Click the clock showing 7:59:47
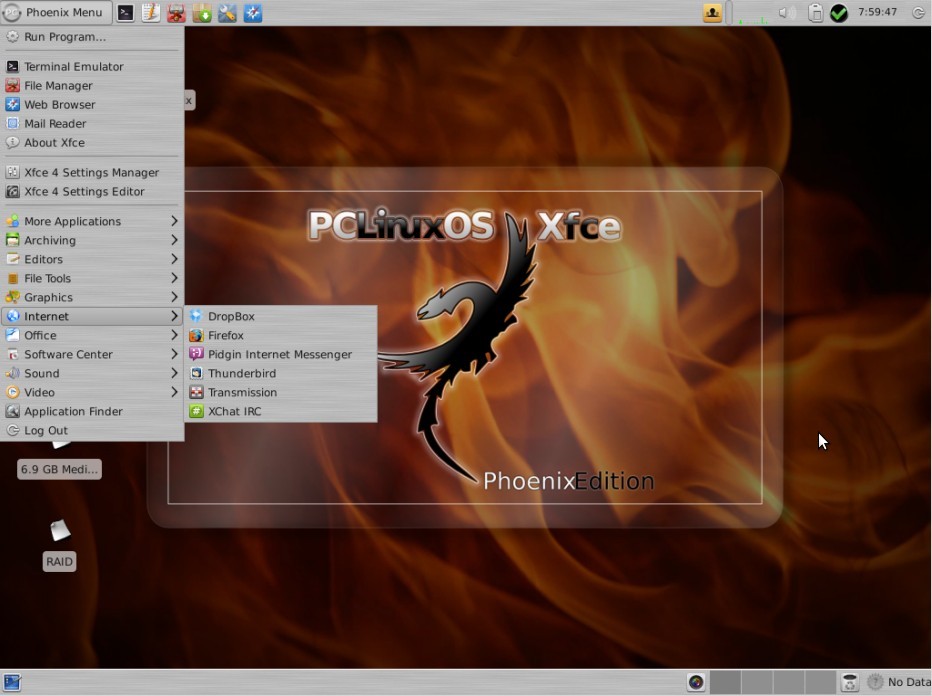 877,12
